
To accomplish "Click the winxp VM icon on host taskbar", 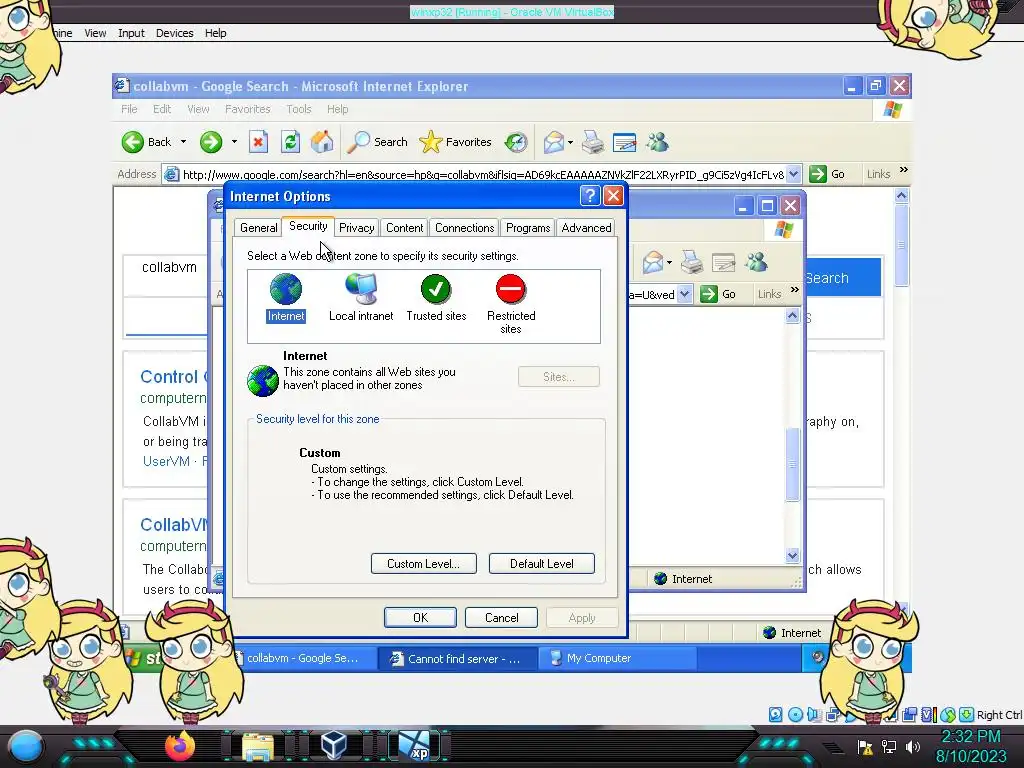I will point(413,746).
